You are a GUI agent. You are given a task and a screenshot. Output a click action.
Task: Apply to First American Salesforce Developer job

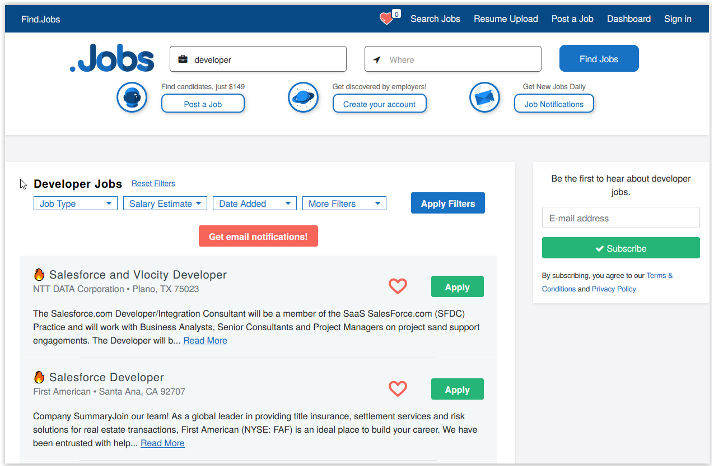457,389
